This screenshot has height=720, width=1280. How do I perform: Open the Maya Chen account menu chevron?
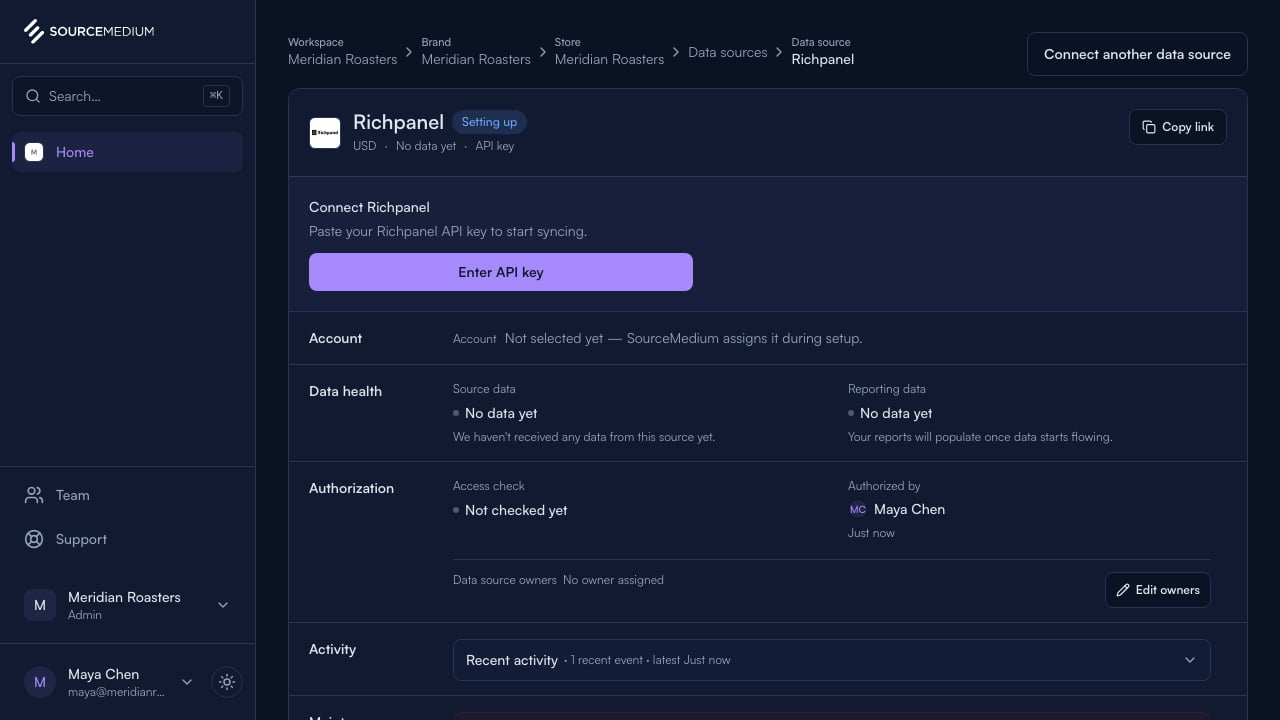186,682
